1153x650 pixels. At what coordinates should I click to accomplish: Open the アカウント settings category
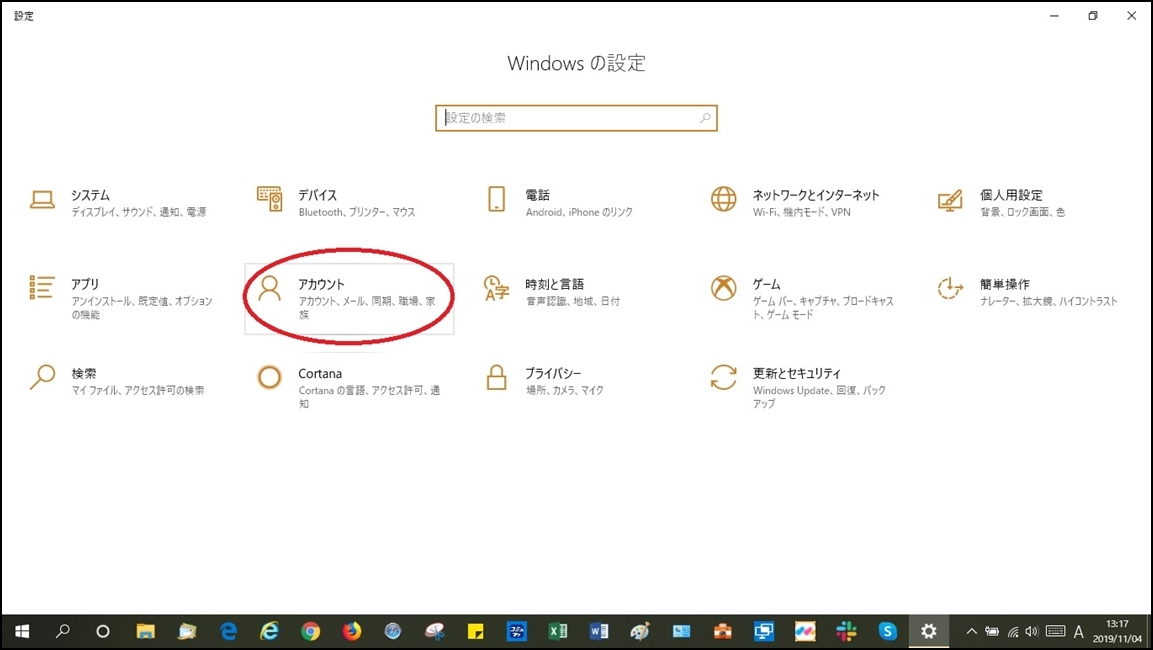pos(349,298)
